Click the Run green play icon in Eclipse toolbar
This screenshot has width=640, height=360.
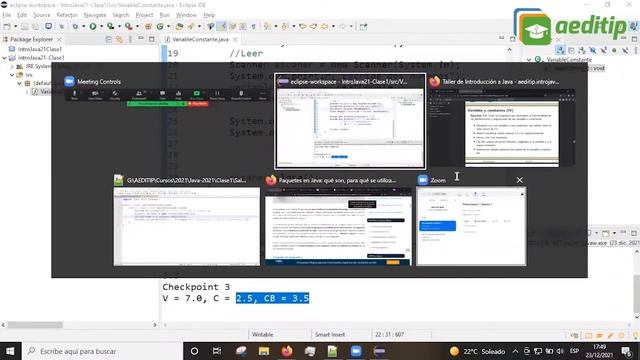pos(93,27)
